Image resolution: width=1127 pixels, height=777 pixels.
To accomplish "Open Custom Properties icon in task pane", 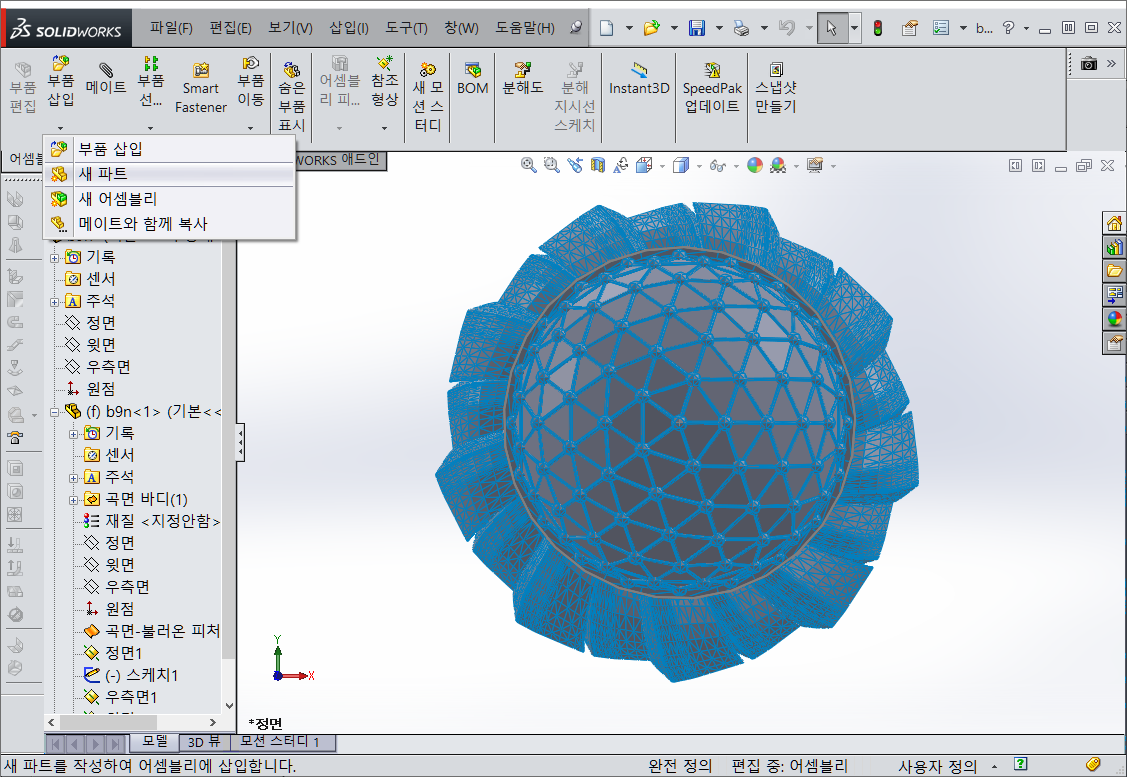I will pyautogui.click(x=1114, y=342).
